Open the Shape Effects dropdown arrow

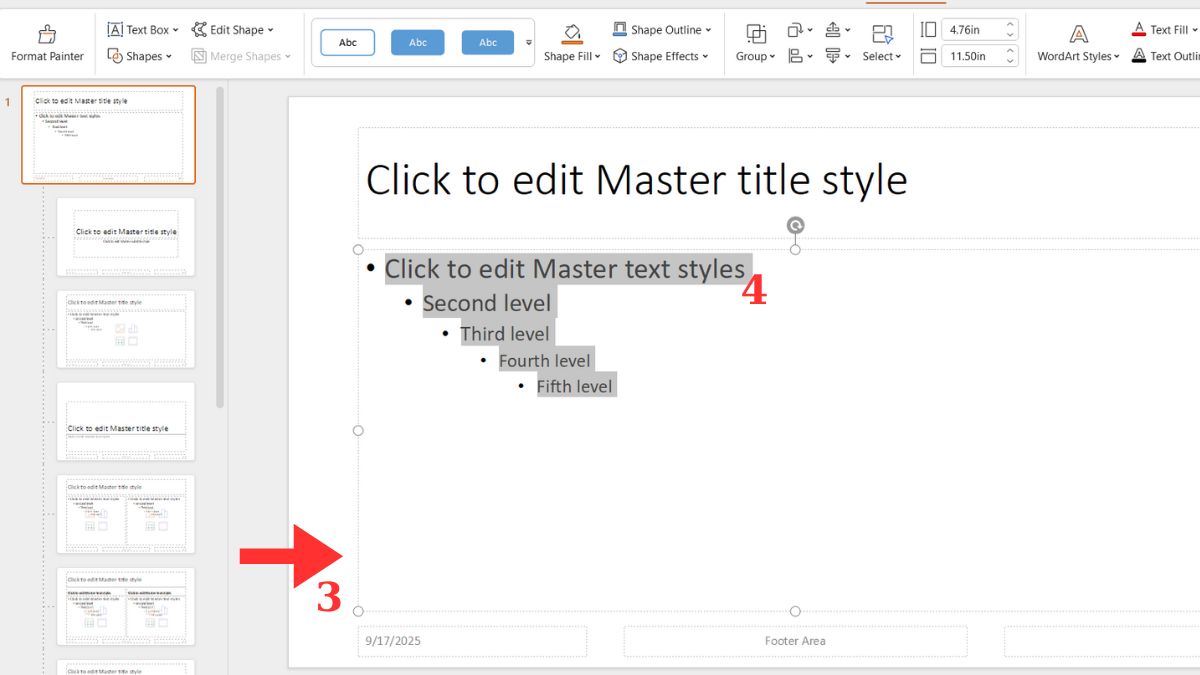click(x=705, y=57)
